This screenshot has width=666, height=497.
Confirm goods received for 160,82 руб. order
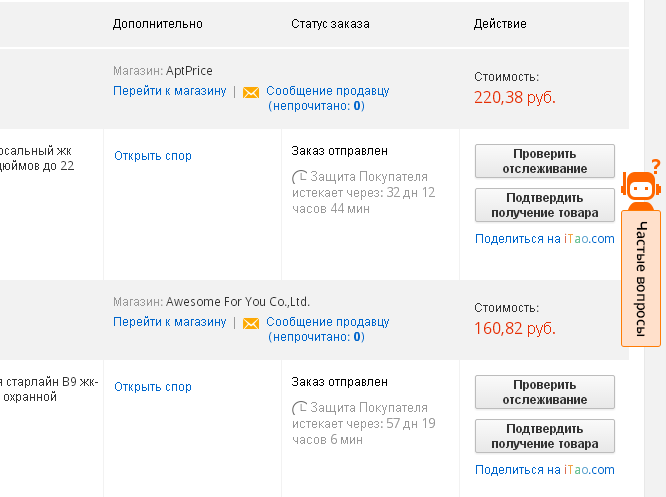pyautogui.click(x=545, y=436)
